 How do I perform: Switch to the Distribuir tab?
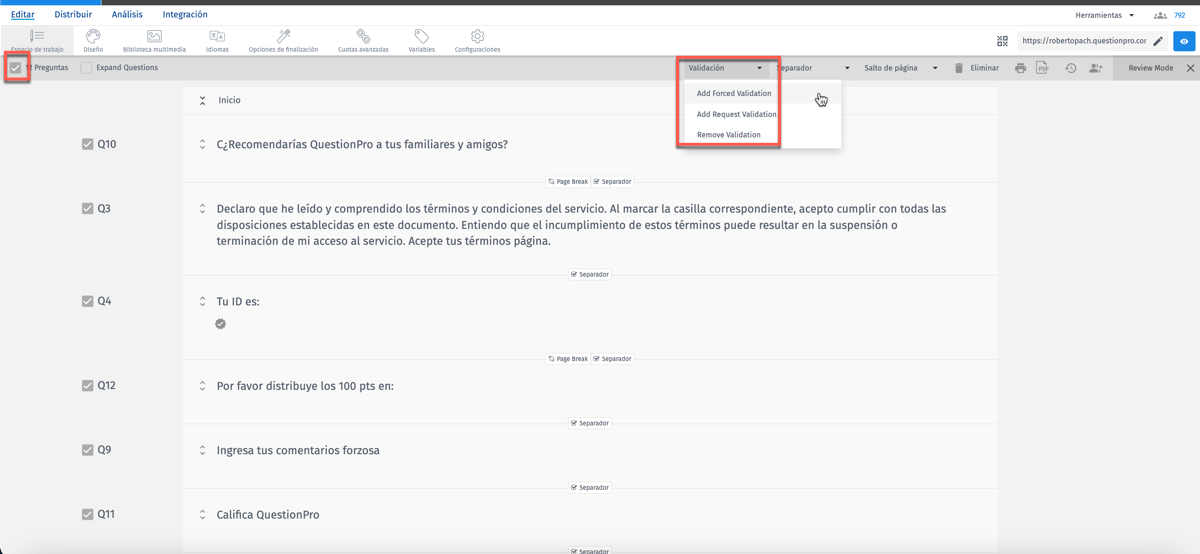(73, 15)
